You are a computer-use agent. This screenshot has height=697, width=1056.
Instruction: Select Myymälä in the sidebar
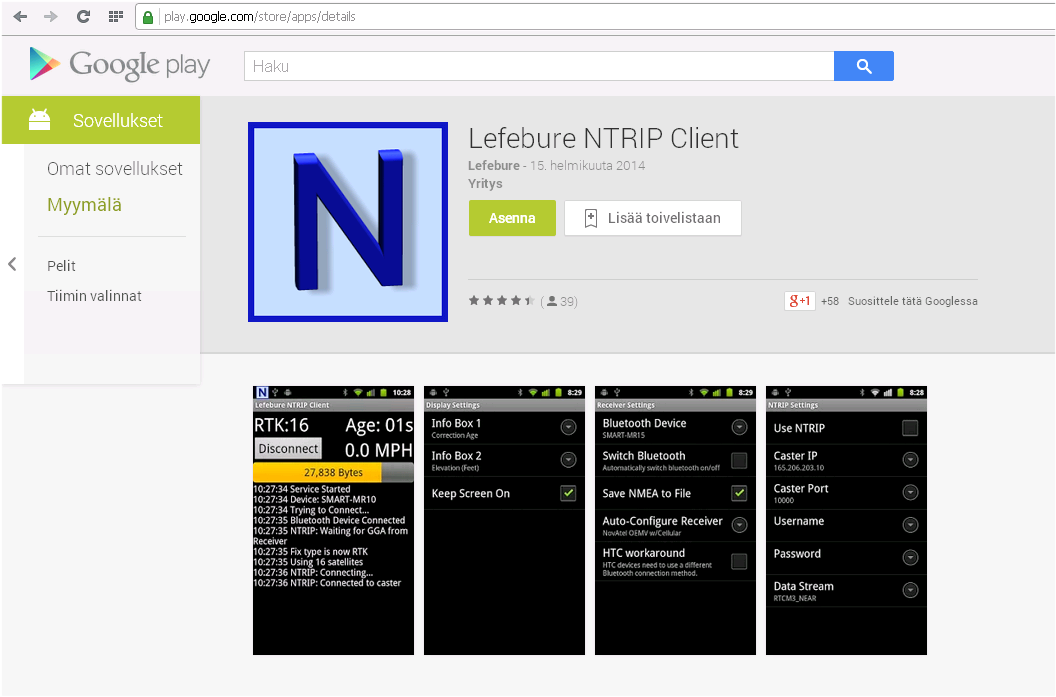pyautogui.click(x=84, y=205)
